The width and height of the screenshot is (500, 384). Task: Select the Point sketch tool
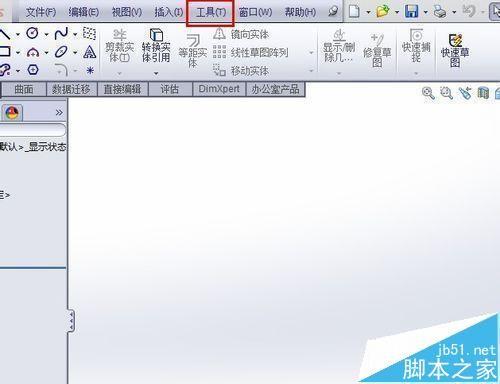pos(90,70)
